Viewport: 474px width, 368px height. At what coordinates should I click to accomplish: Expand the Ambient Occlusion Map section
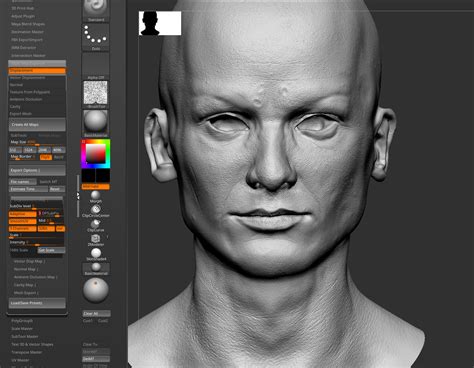35,277
